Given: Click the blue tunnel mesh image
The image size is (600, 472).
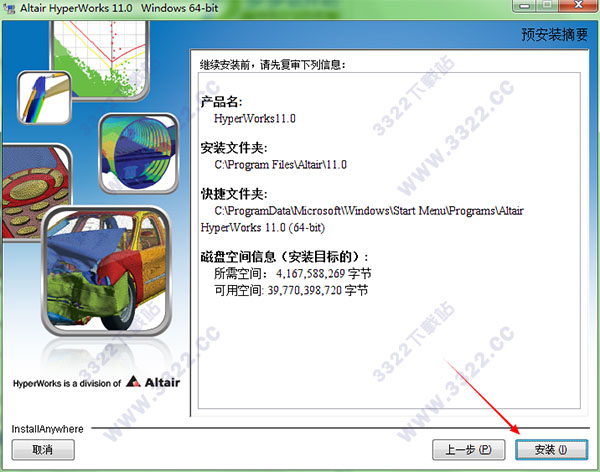Looking at the screenshot, I should (139, 153).
